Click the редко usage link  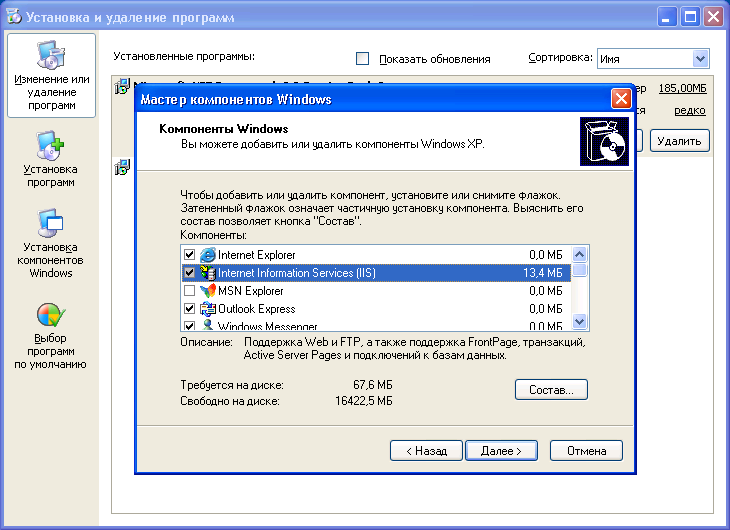690,110
